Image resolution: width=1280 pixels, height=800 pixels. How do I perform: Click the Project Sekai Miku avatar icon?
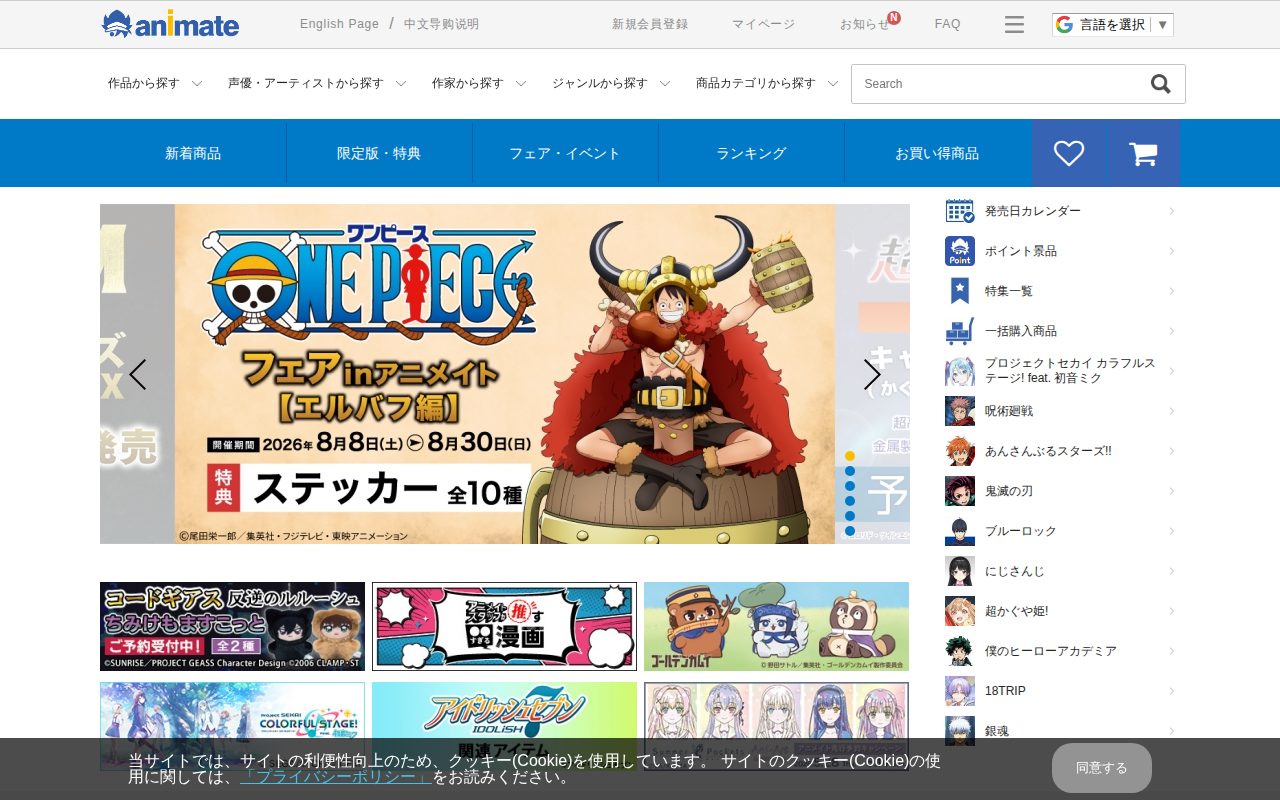click(960, 371)
